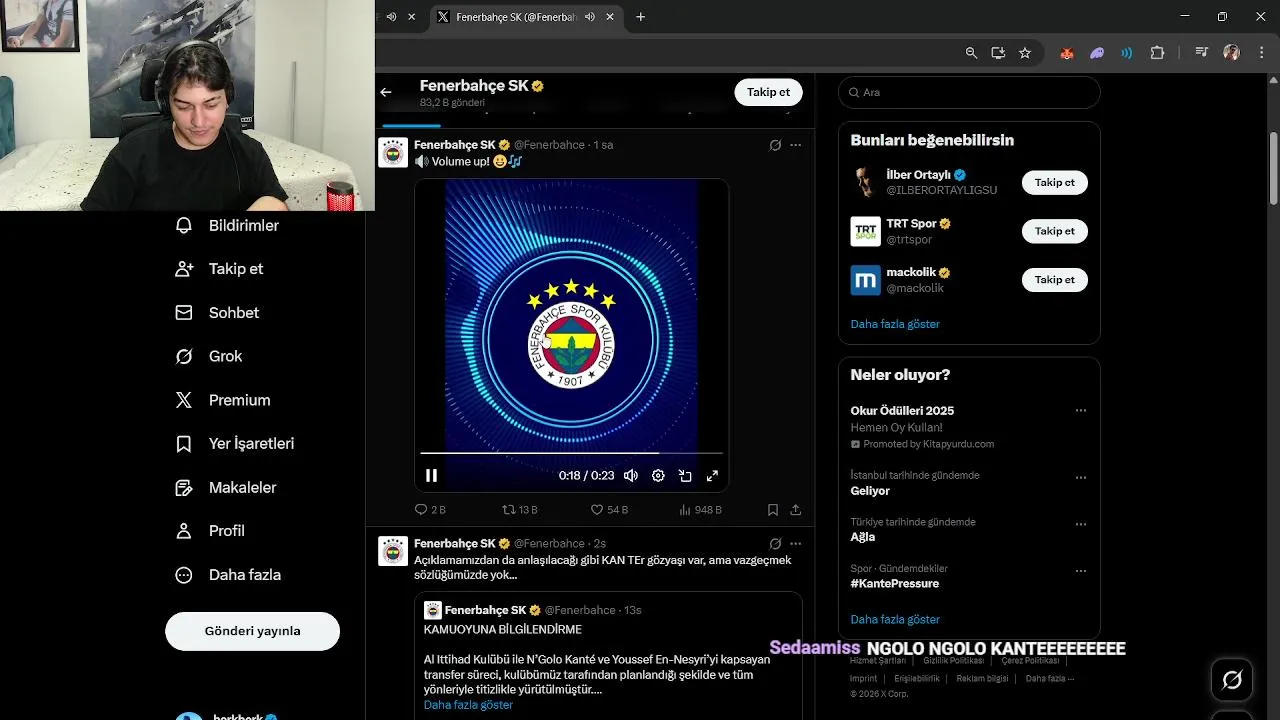Viewport: 1280px width, 720px height.
Task: Like the Volume up post
Action: click(x=609, y=510)
